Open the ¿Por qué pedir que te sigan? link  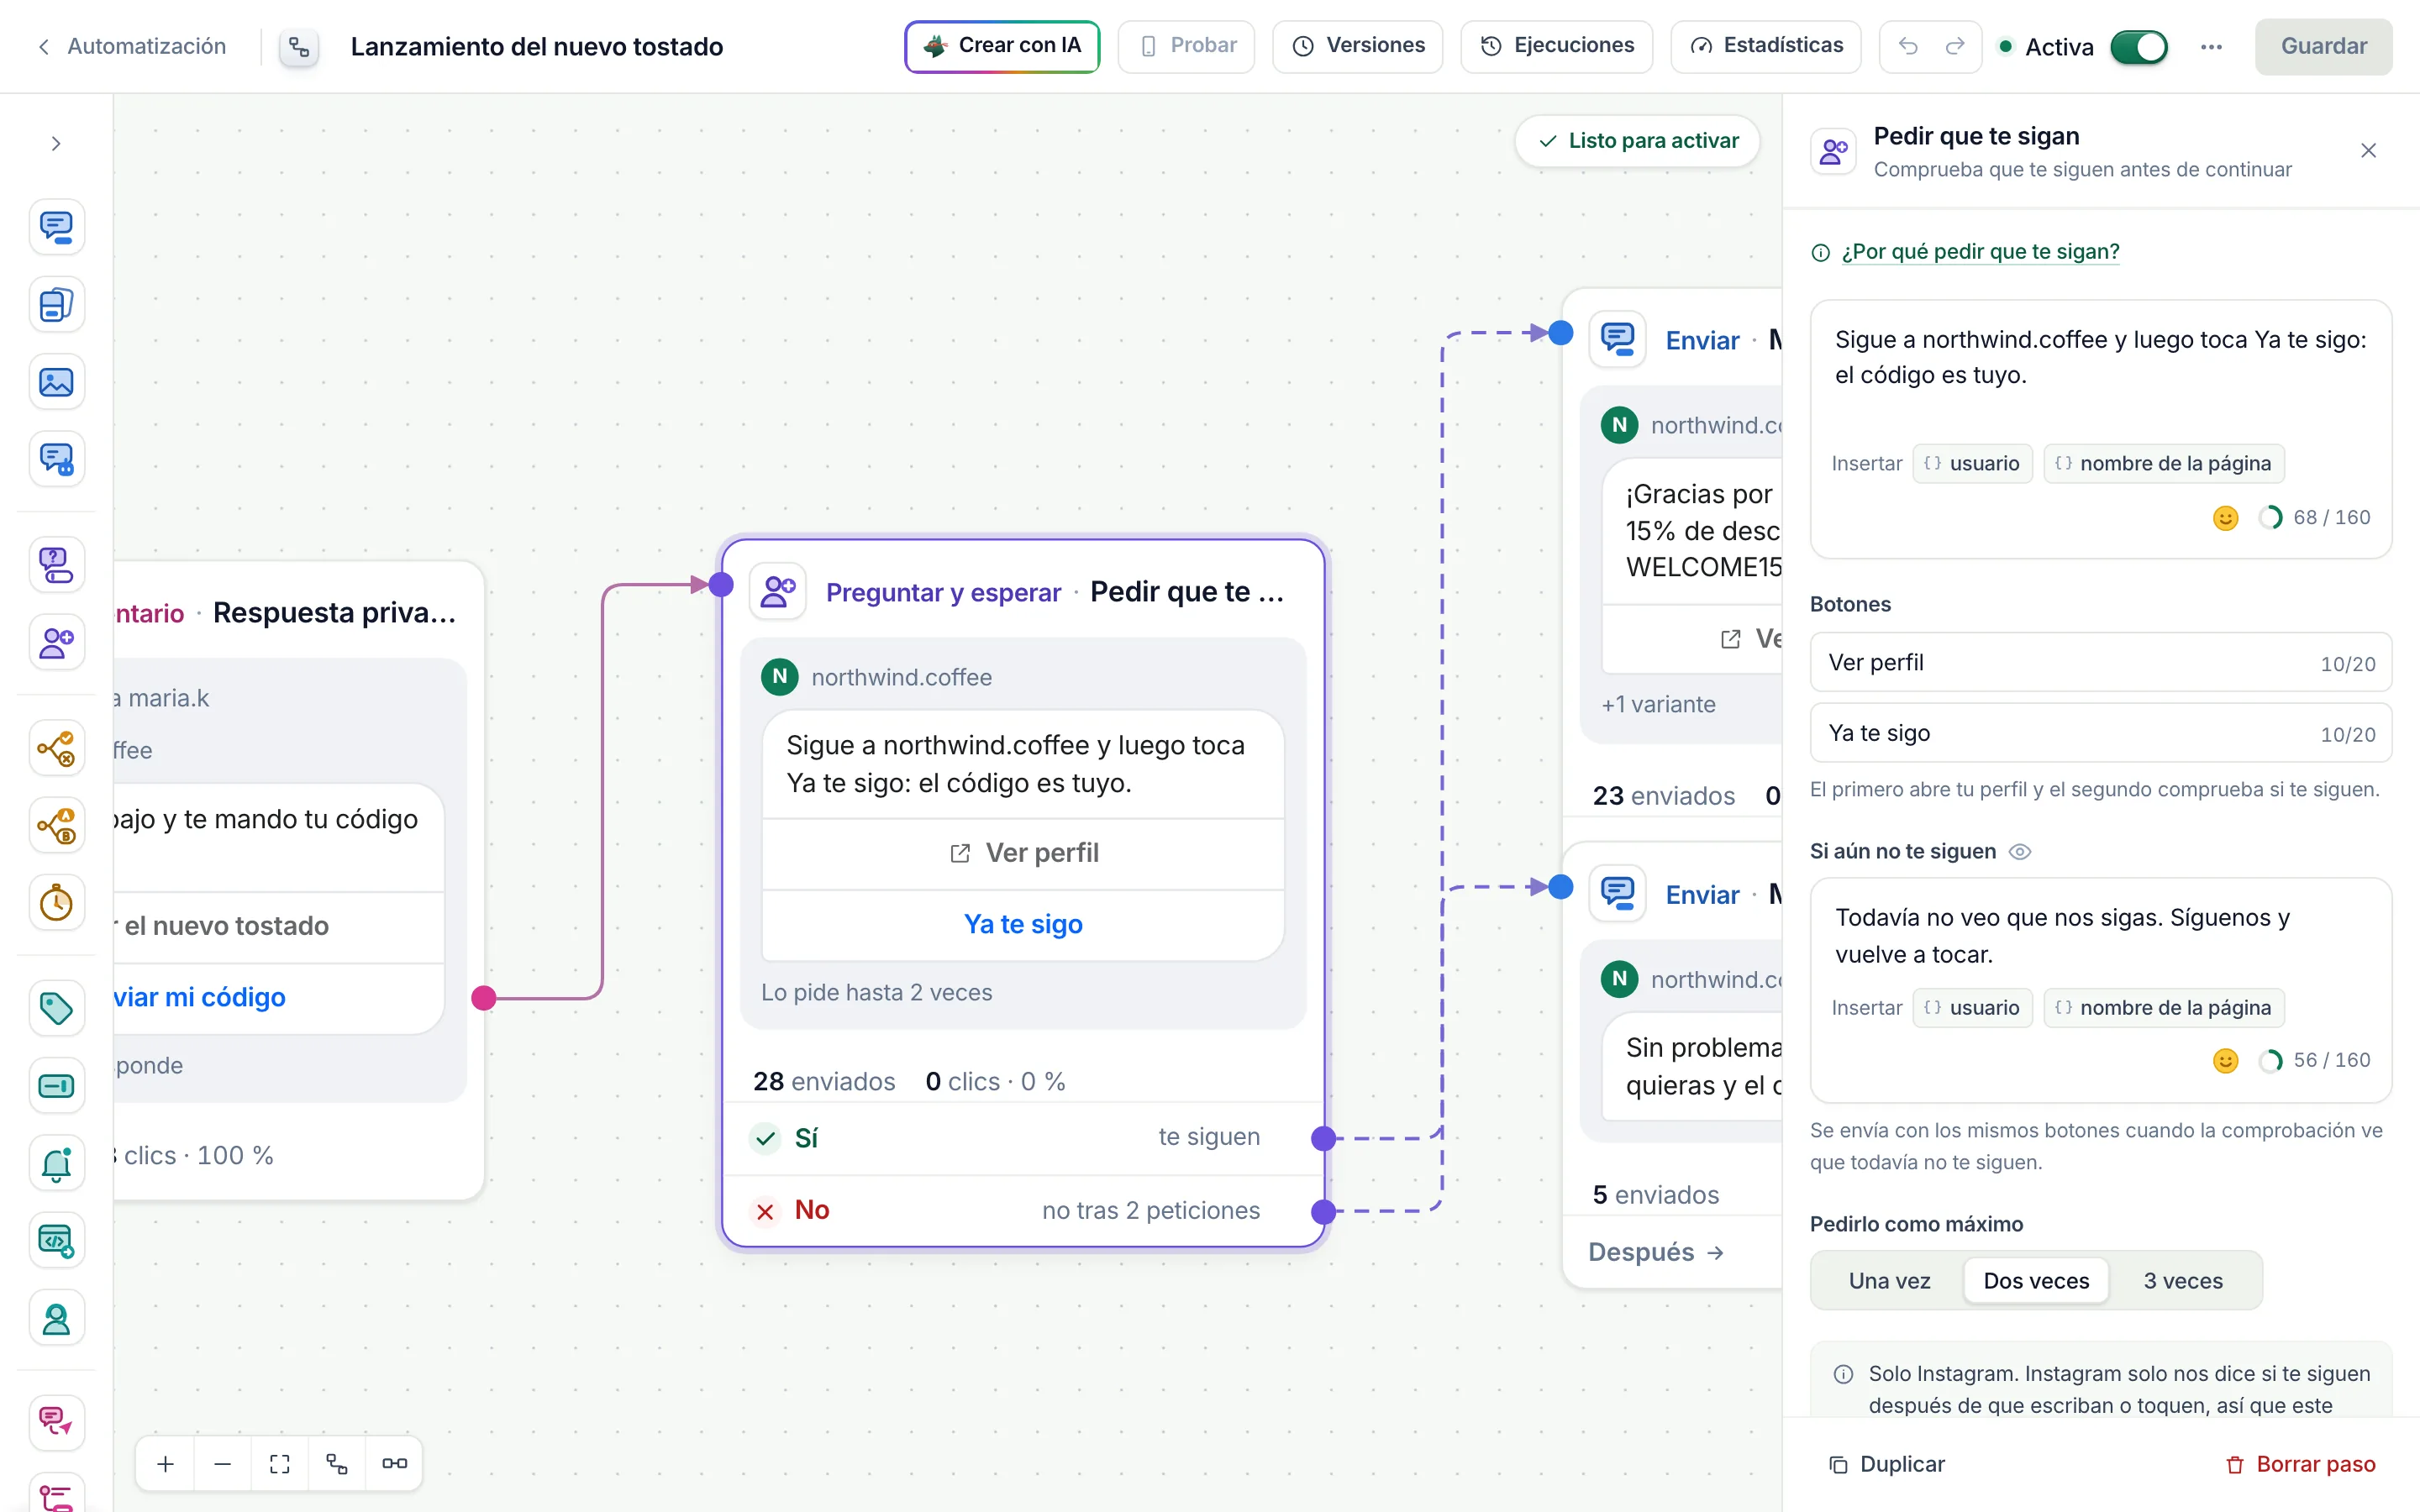[1980, 252]
